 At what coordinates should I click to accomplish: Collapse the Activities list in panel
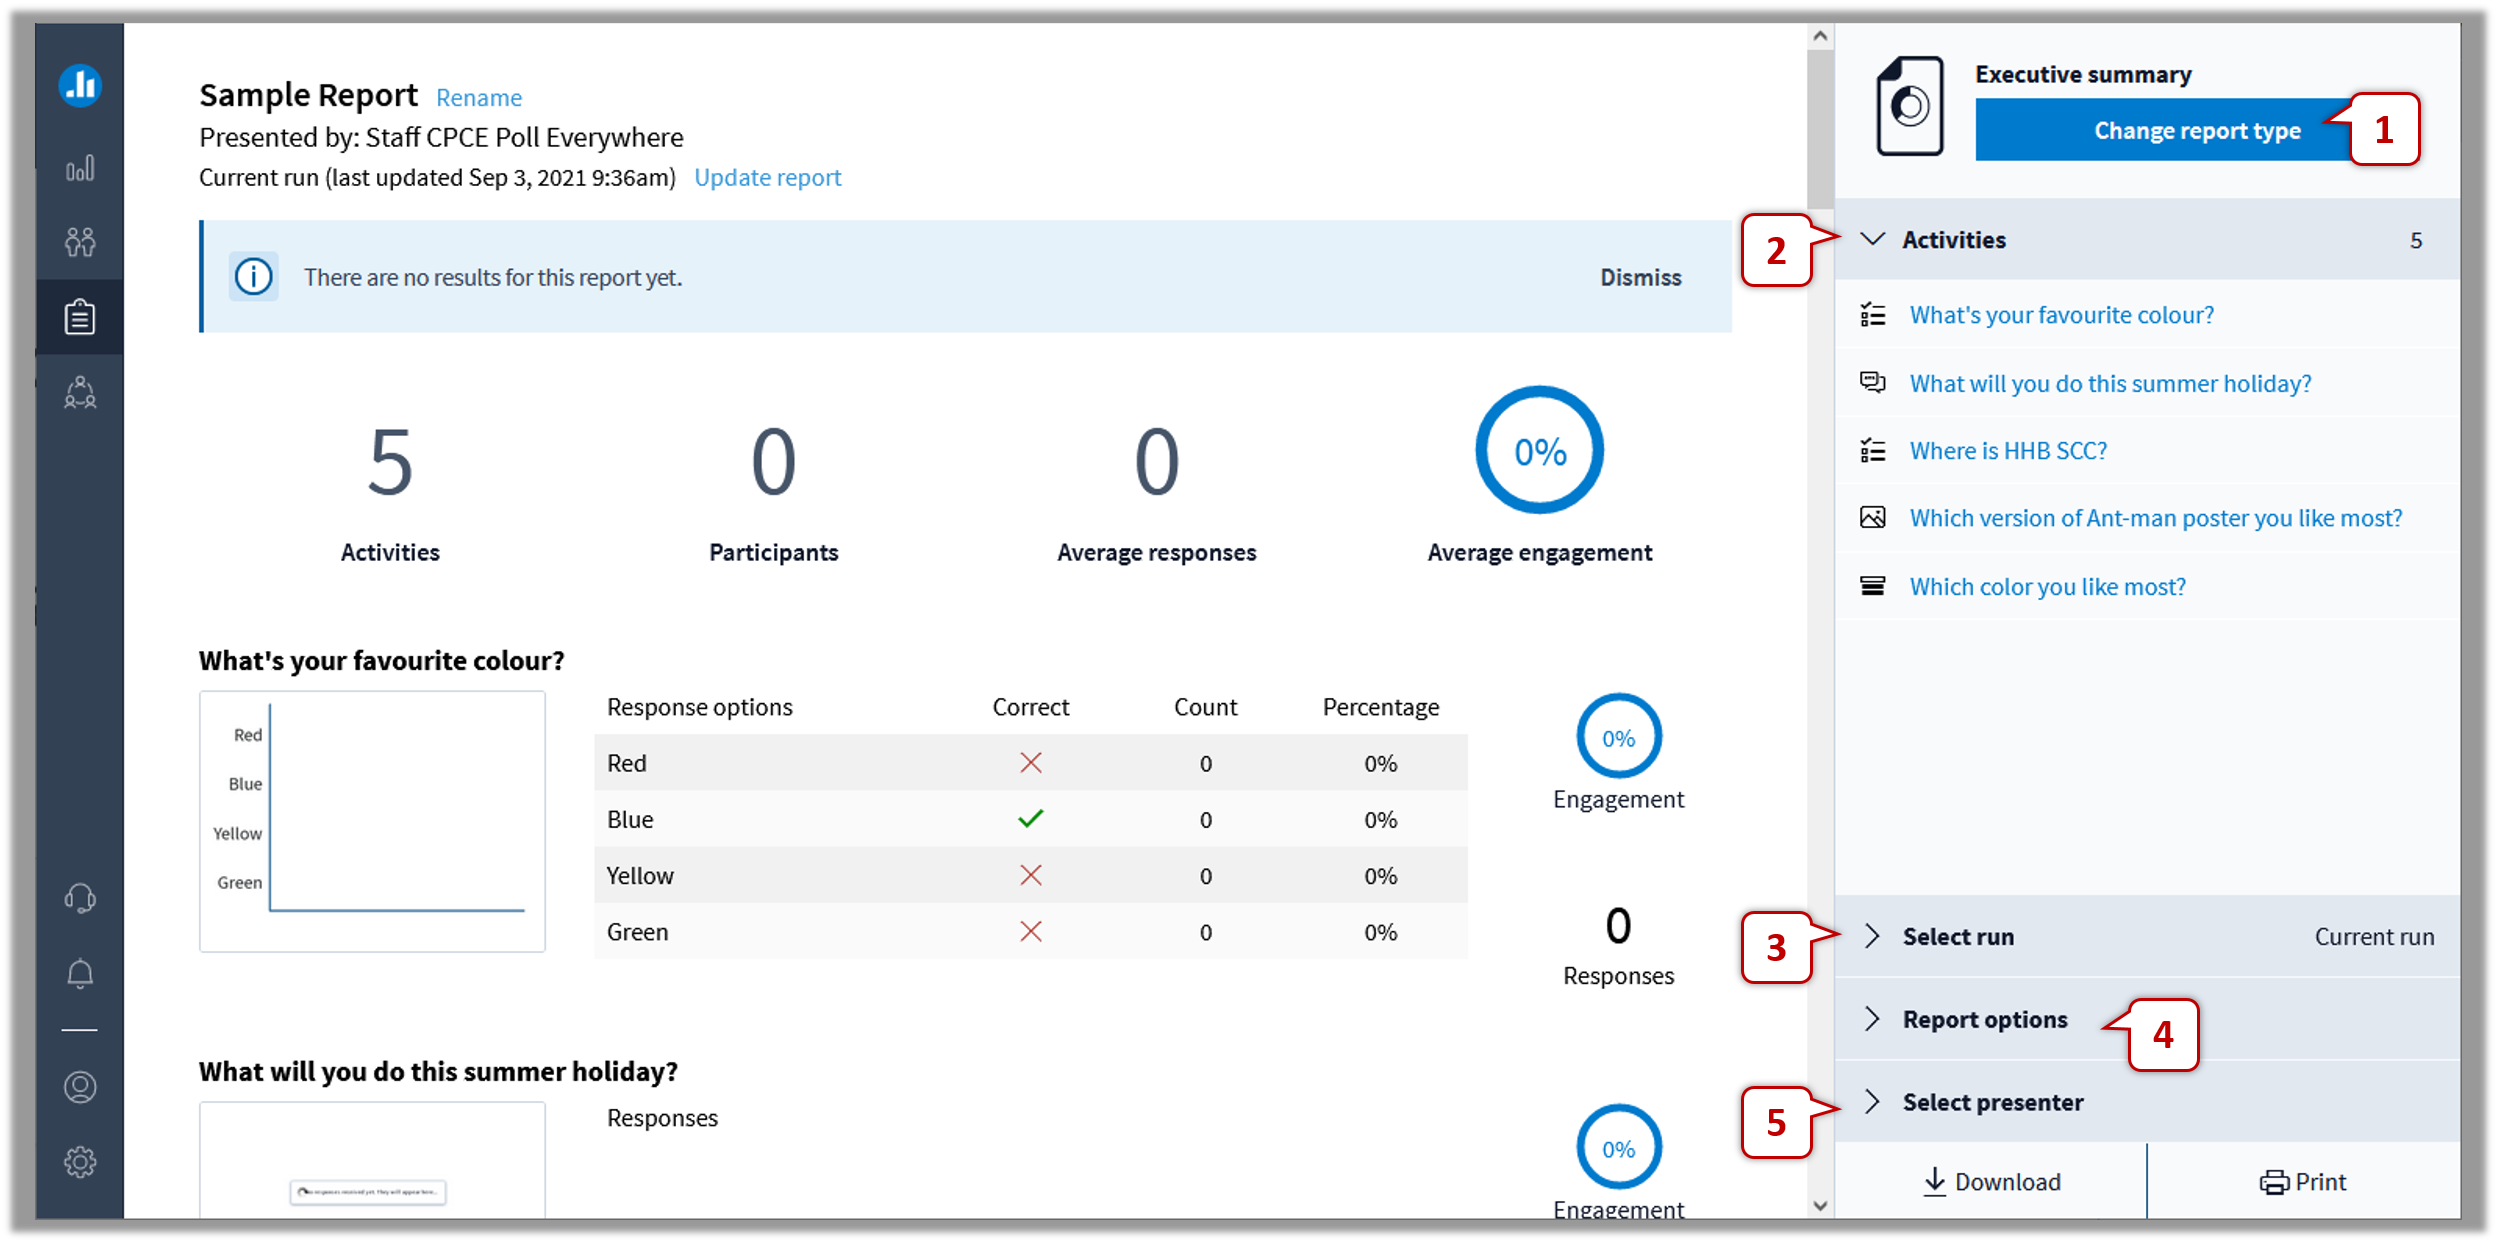click(1876, 240)
